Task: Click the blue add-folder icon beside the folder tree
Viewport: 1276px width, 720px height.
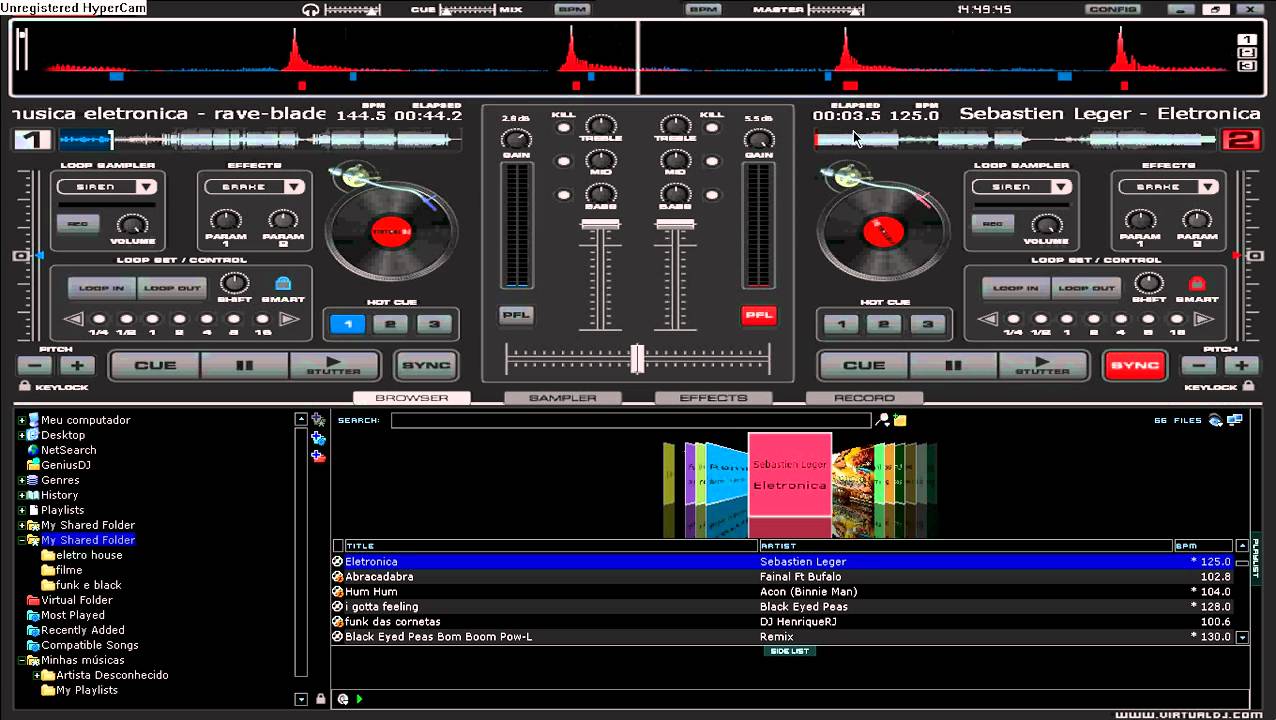Action: 318,438
